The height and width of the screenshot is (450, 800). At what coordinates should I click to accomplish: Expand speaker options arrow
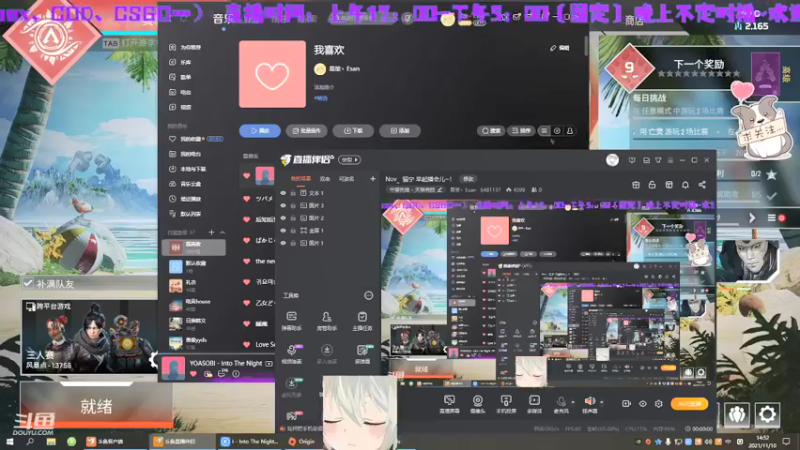pyautogui.click(x=602, y=402)
